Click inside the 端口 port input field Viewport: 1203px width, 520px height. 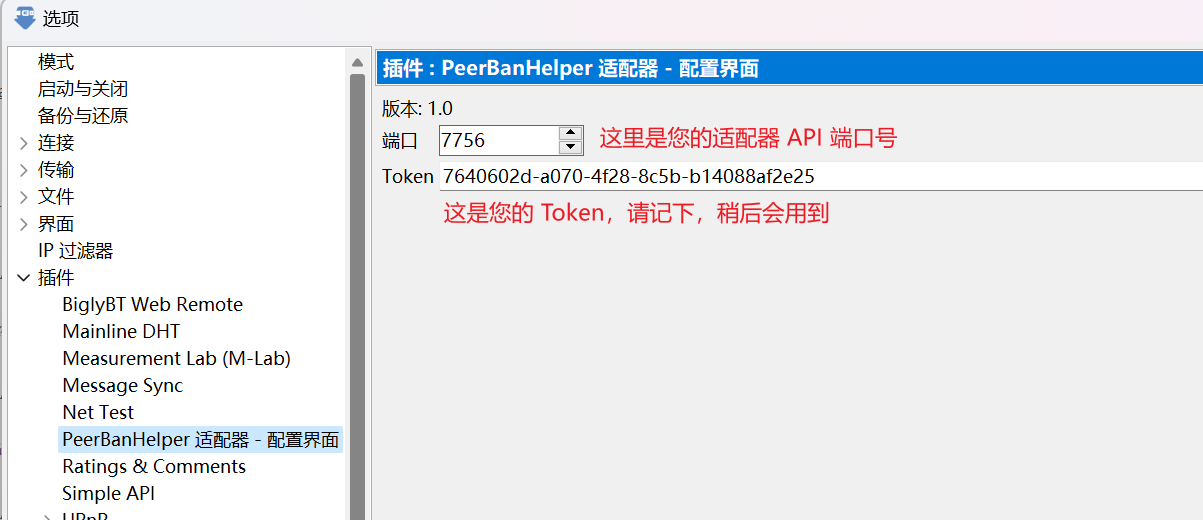pos(497,140)
